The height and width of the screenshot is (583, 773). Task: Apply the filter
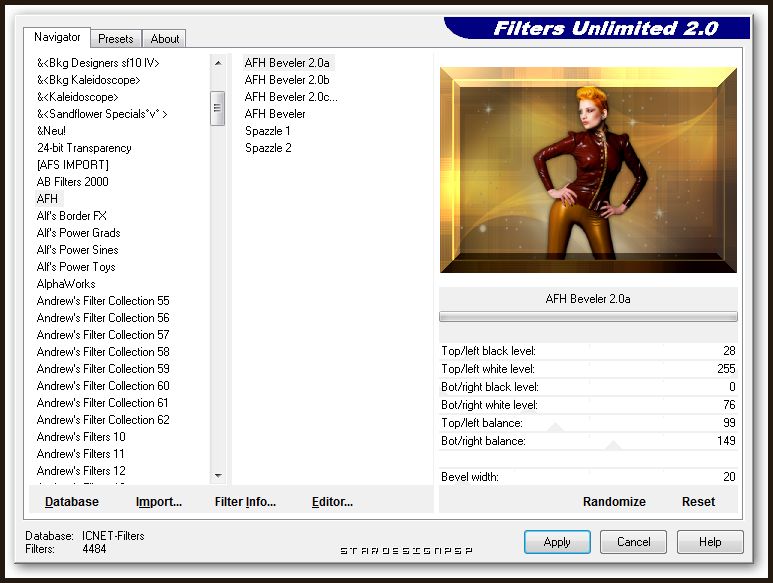(557, 542)
